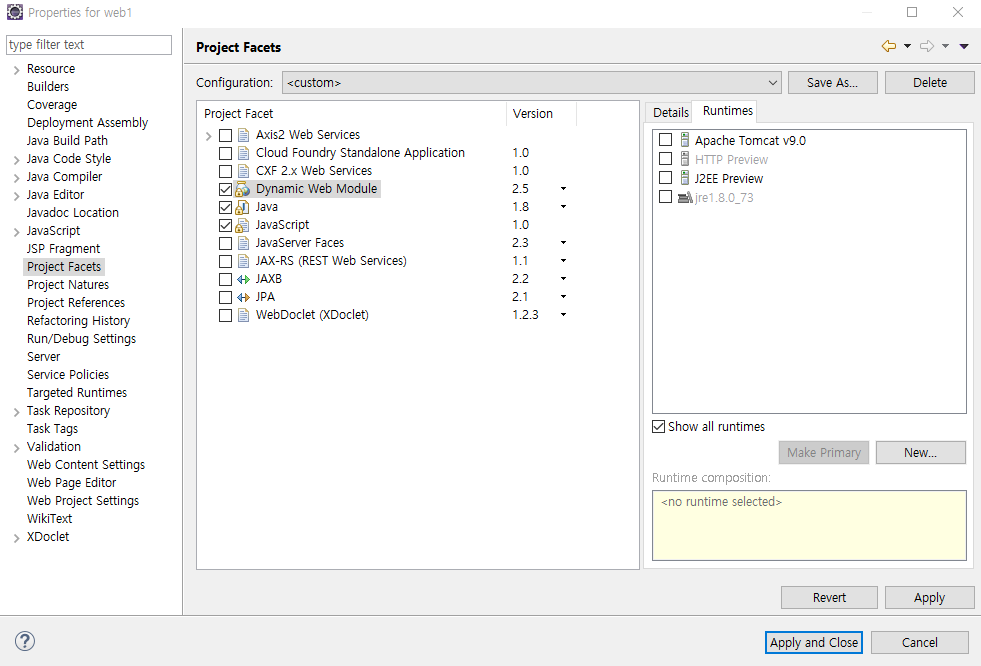Click the Project Facet column header
This screenshot has width=981, height=666.
tap(352, 114)
